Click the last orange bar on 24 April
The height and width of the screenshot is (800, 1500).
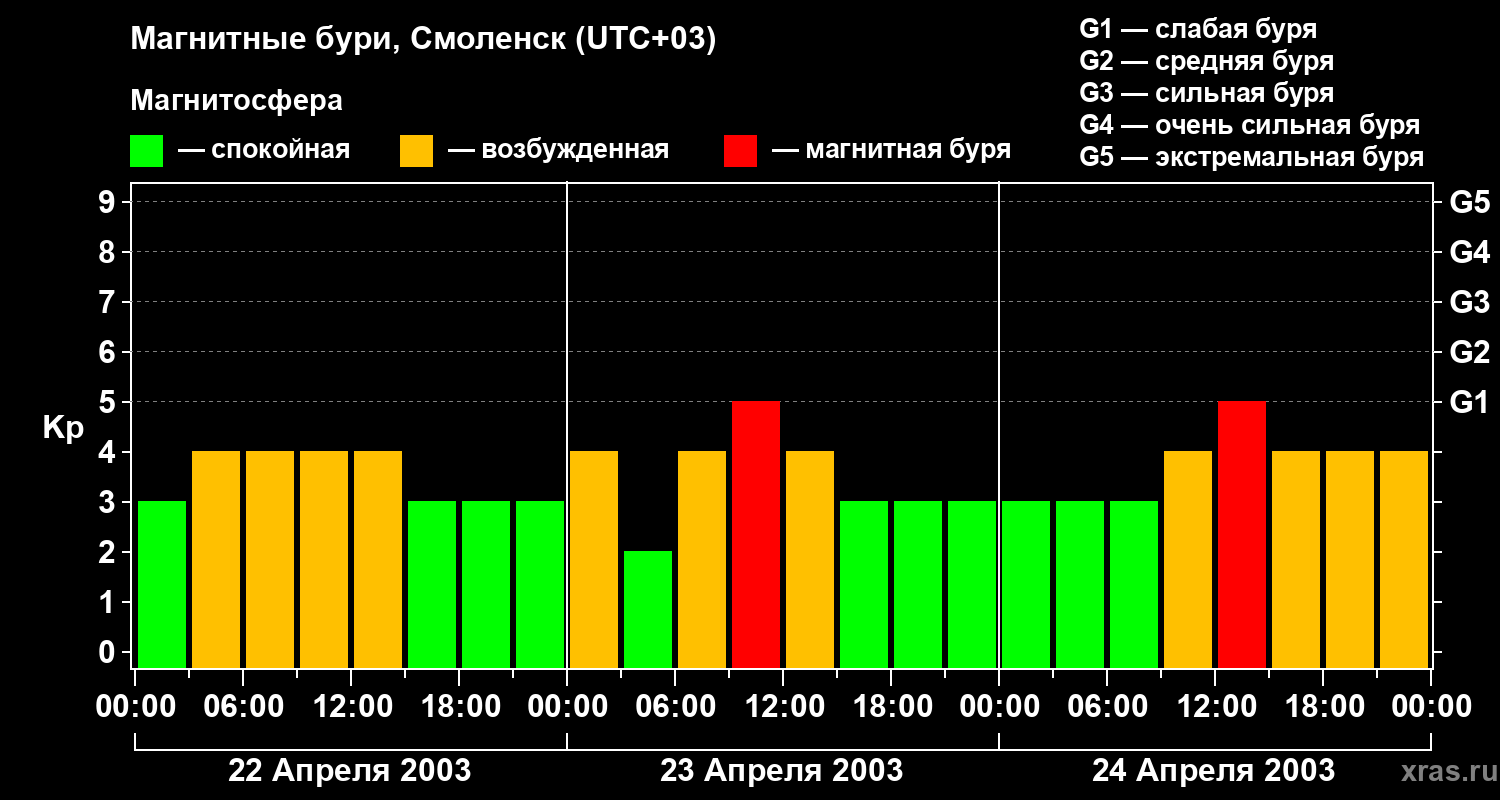point(1404,559)
